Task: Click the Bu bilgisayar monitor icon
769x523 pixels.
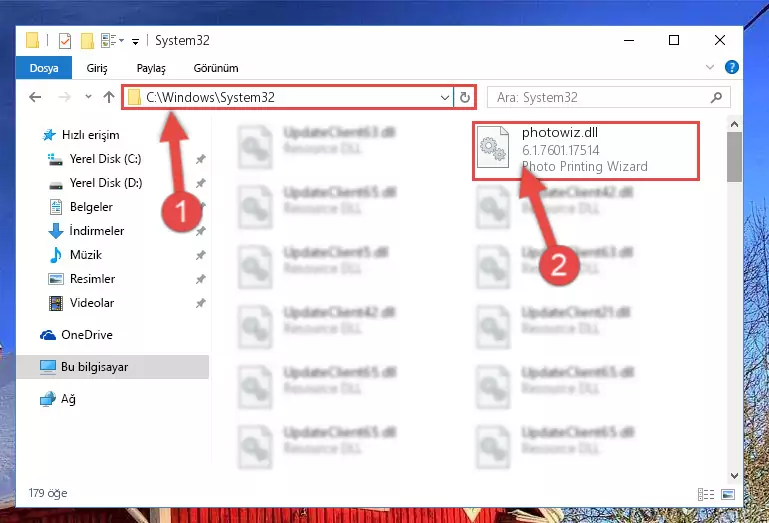Action: 48,367
